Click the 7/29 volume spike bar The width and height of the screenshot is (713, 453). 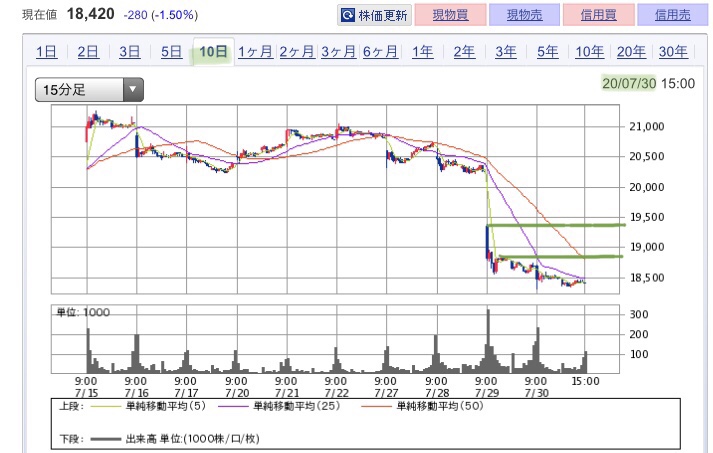tap(488, 341)
